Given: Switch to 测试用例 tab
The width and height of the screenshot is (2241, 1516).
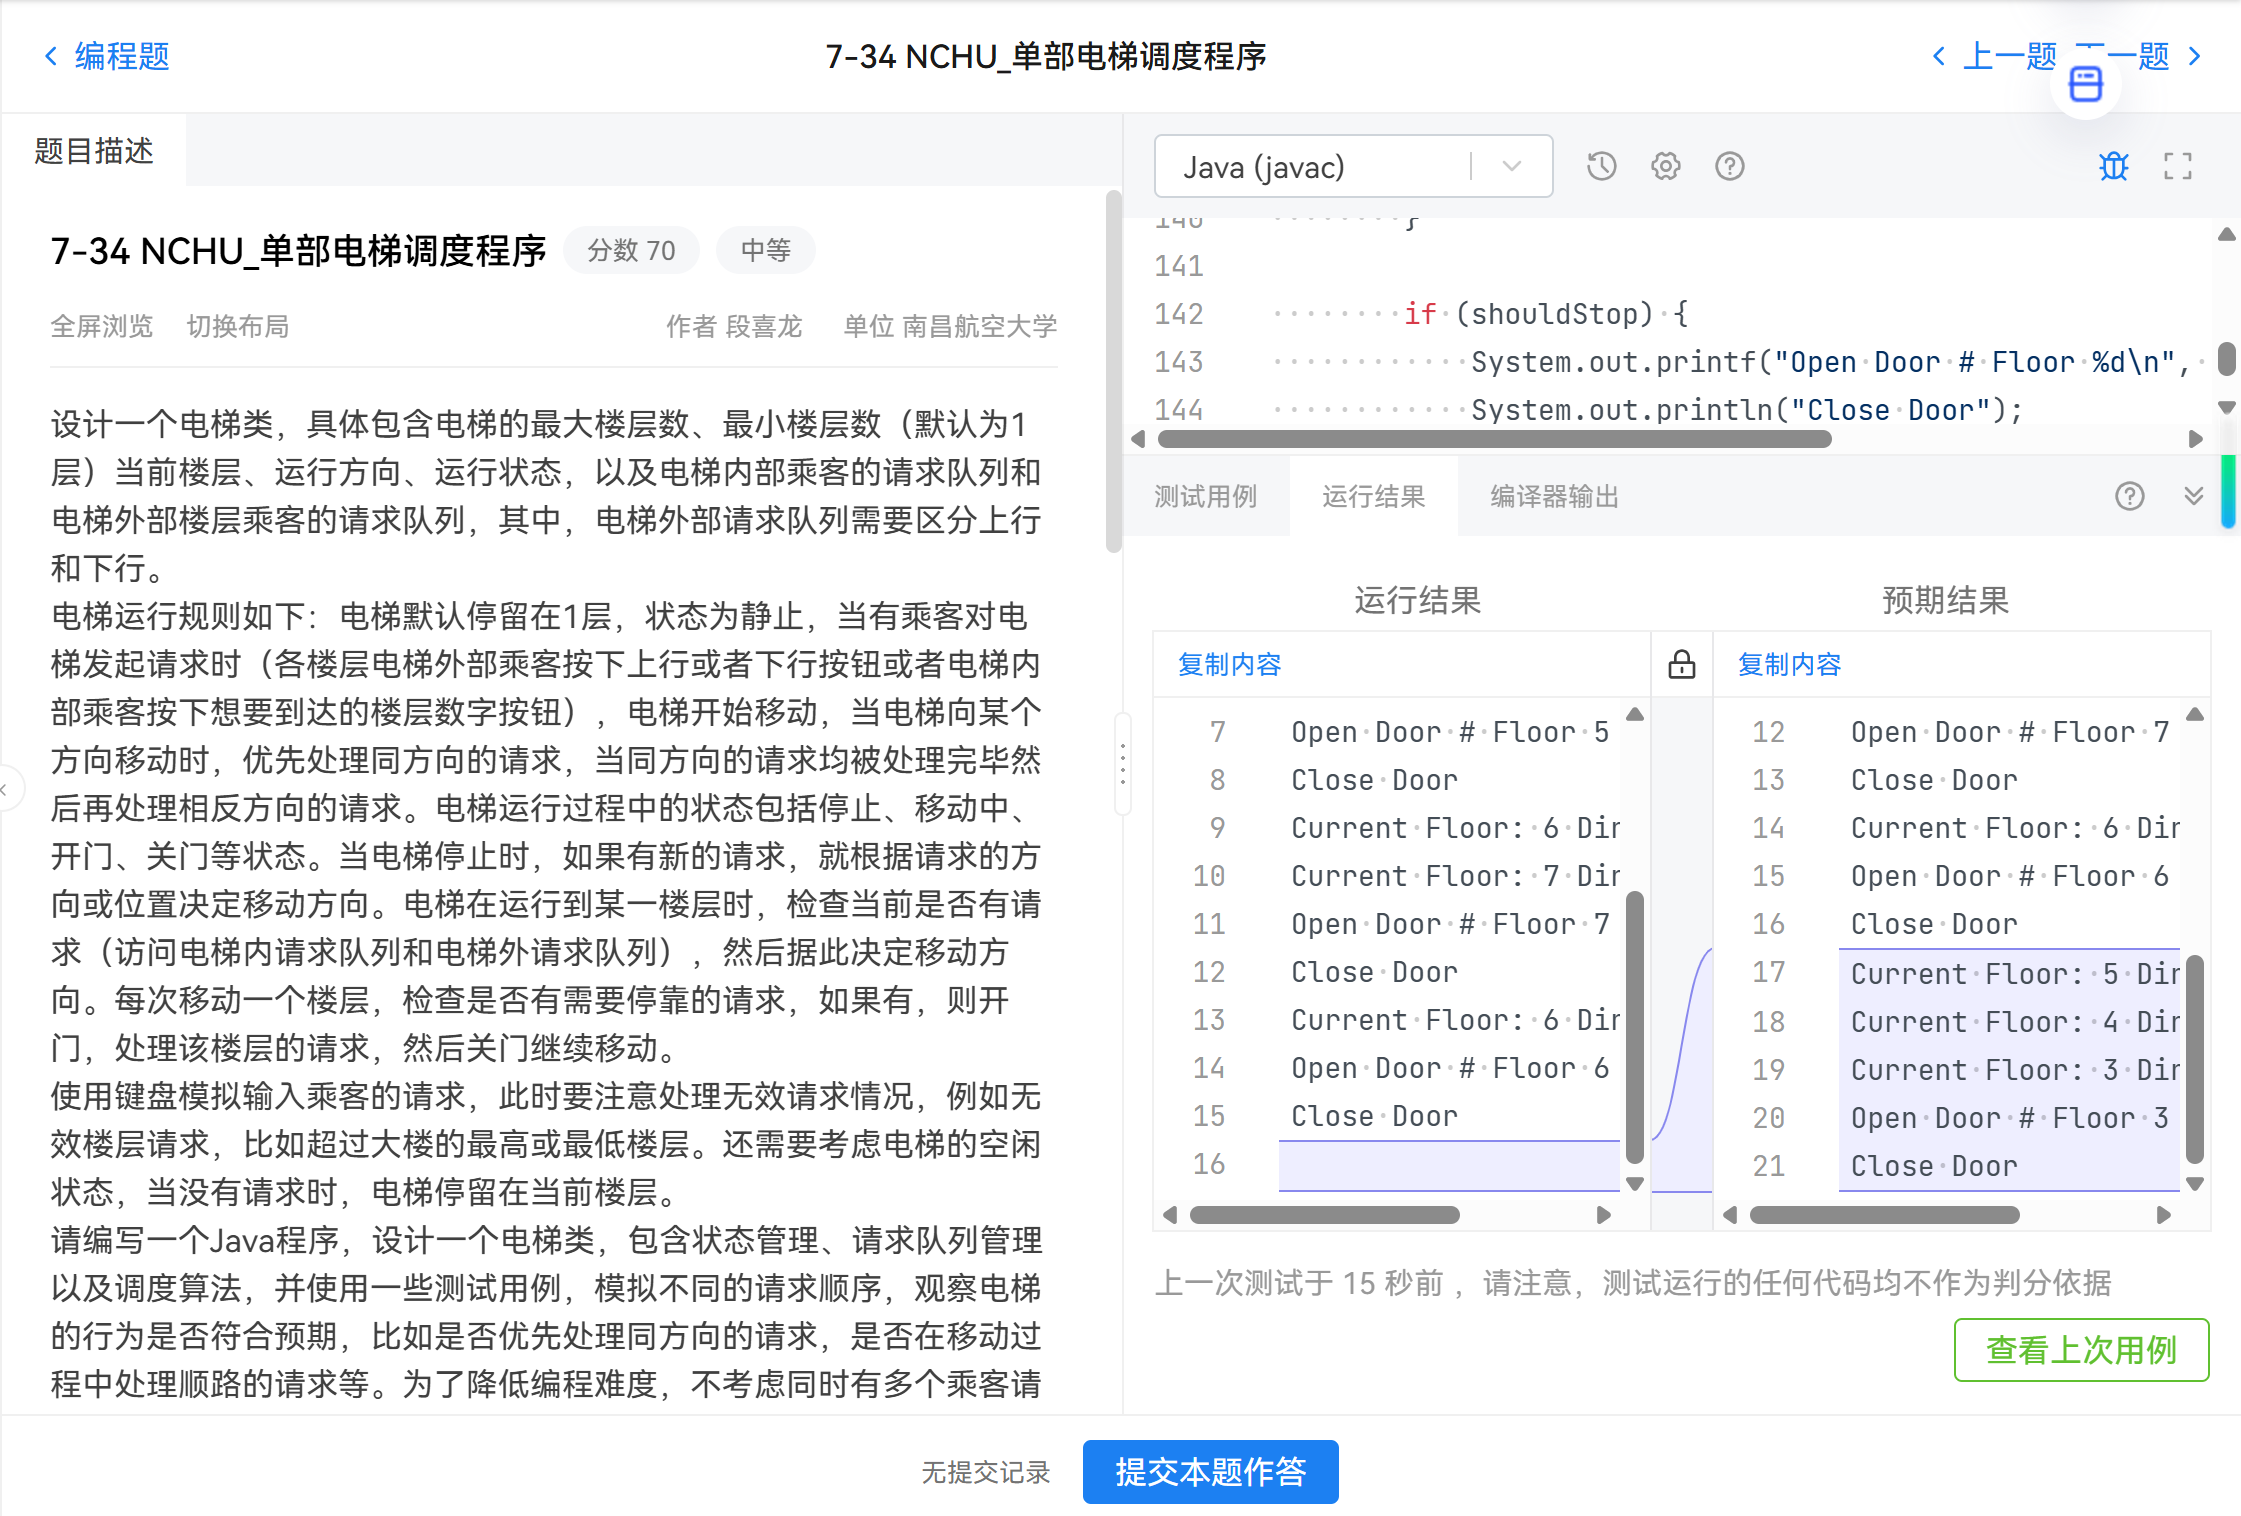Looking at the screenshot, I should 1205,497.
